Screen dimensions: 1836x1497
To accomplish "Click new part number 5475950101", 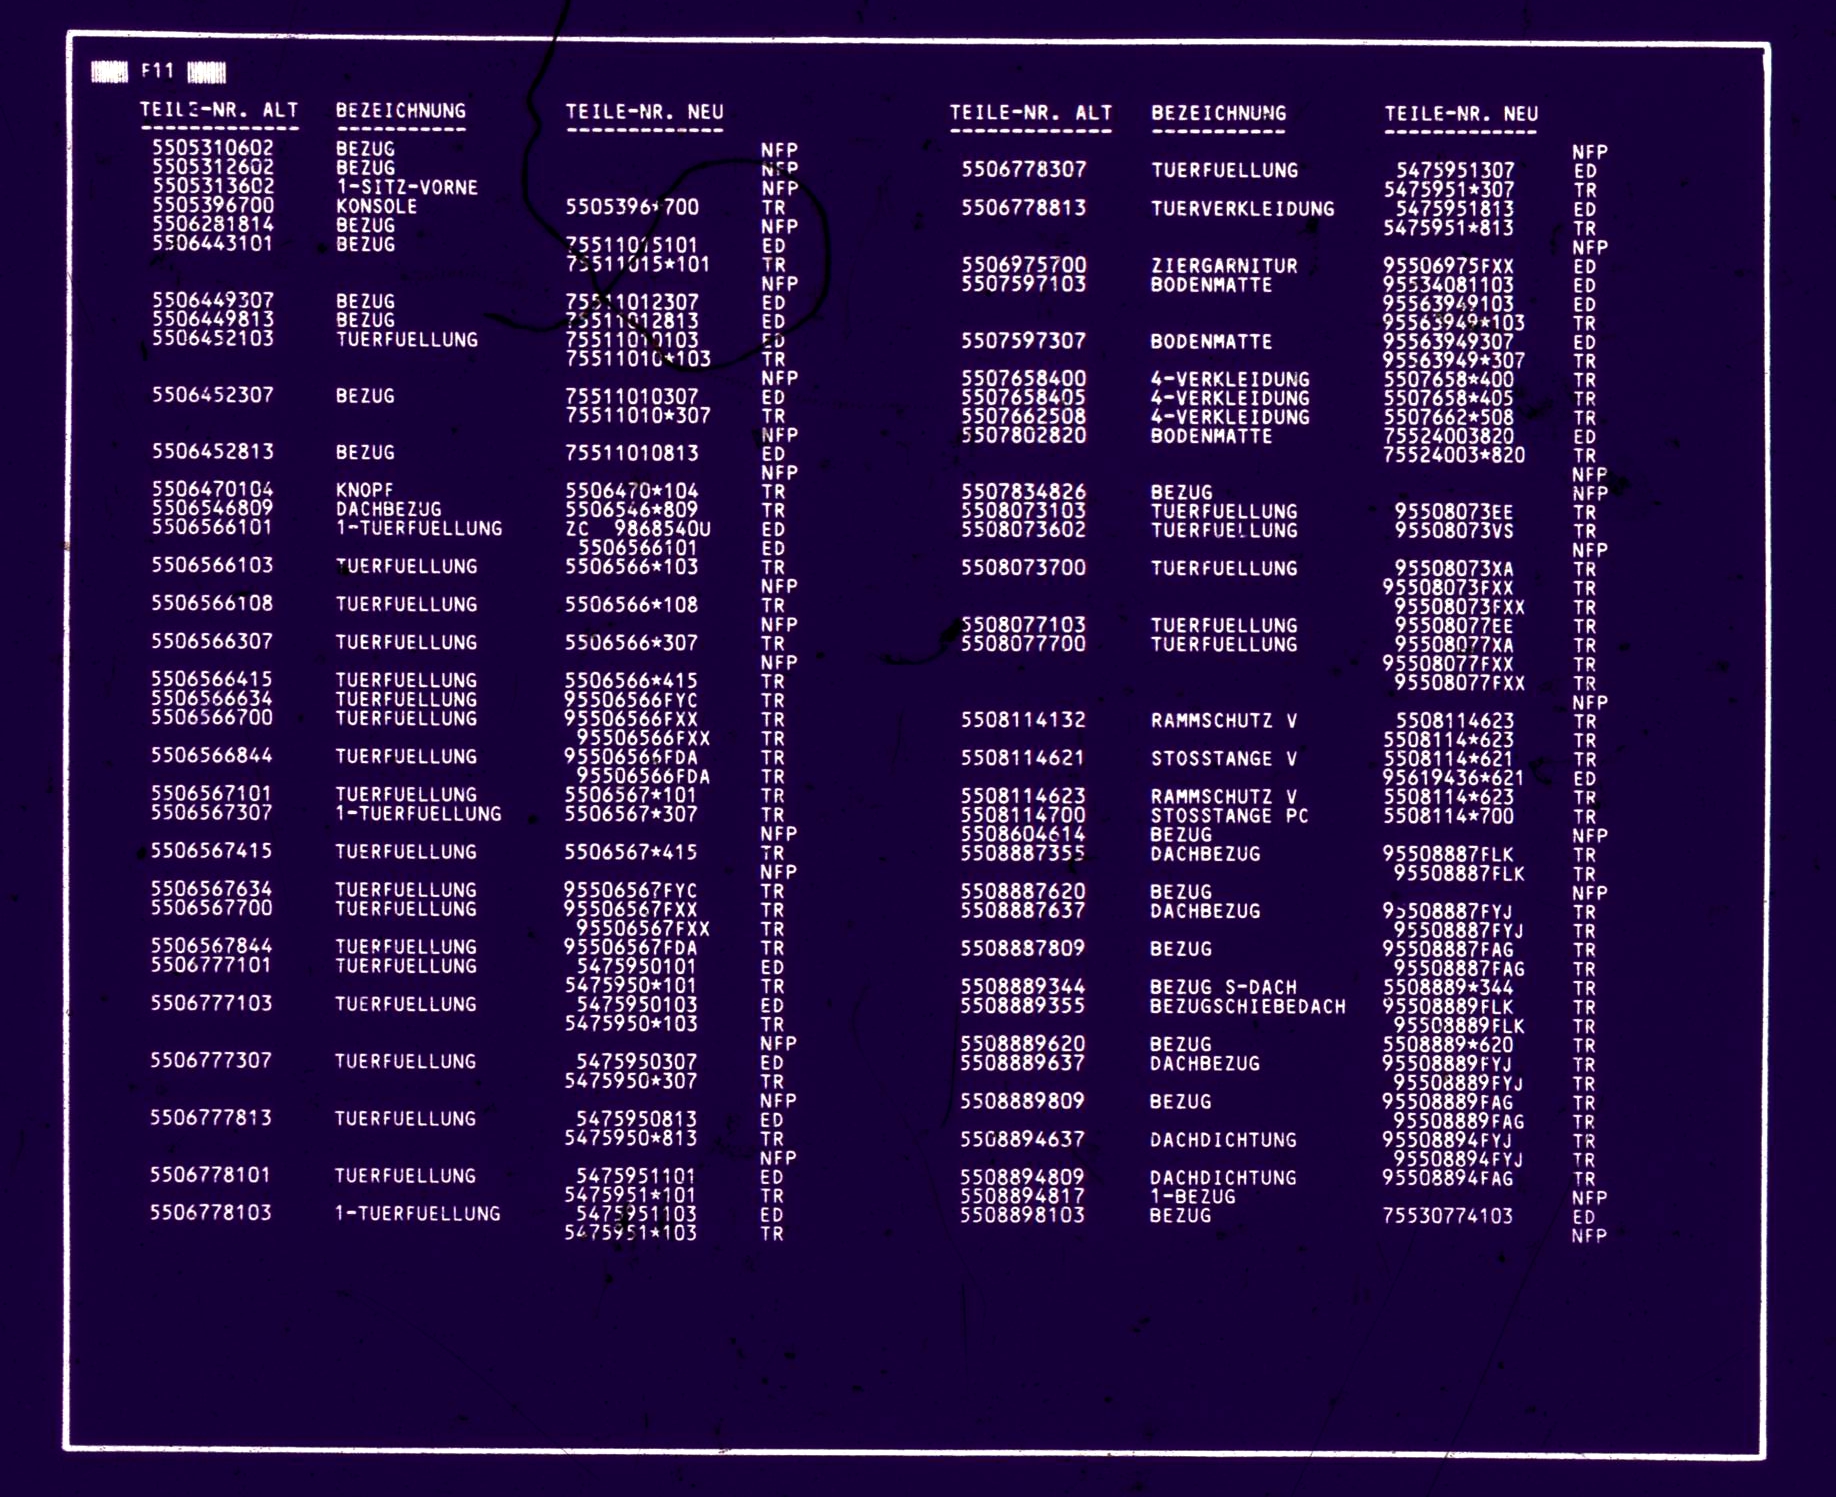I will coord(636,967).
